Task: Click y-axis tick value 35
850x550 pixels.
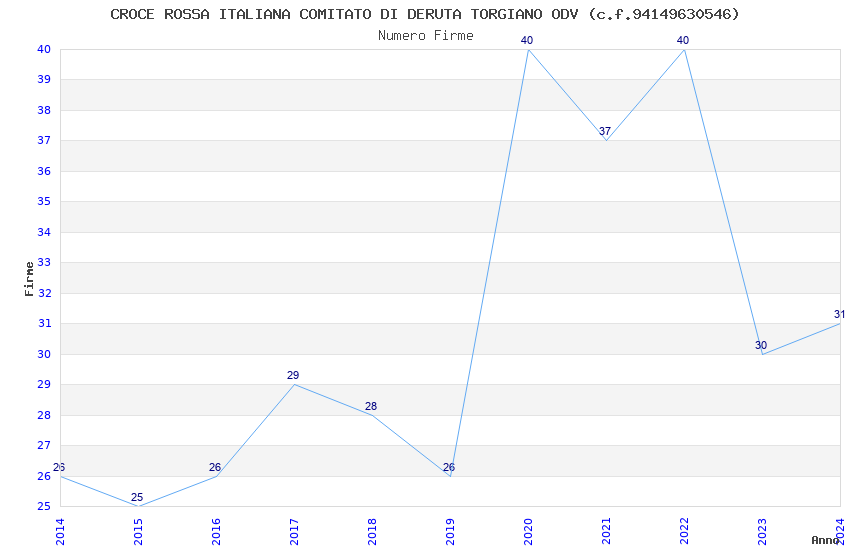Action: point(44,202)
